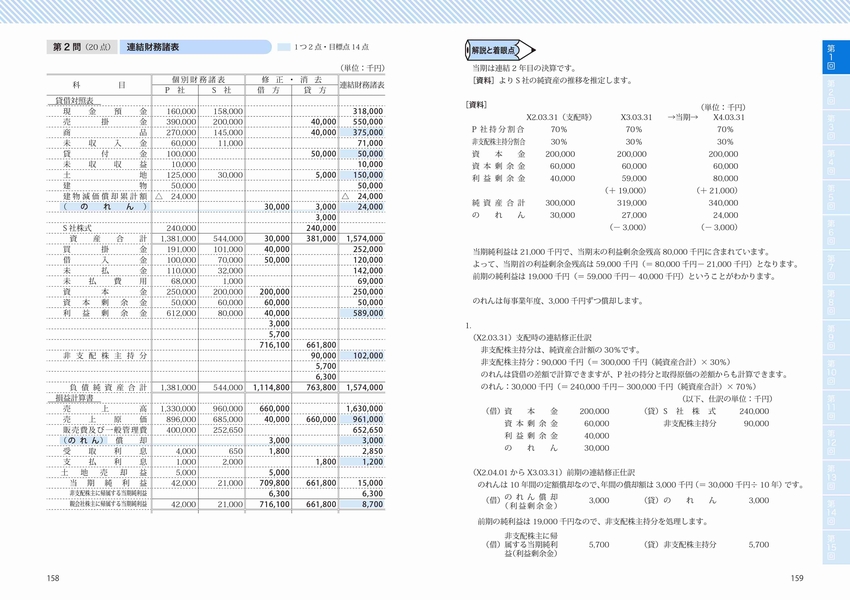850x600 pixels.
Task: Click the (以下、仕訳の単位：千円) note
Action: click(726, 399)
